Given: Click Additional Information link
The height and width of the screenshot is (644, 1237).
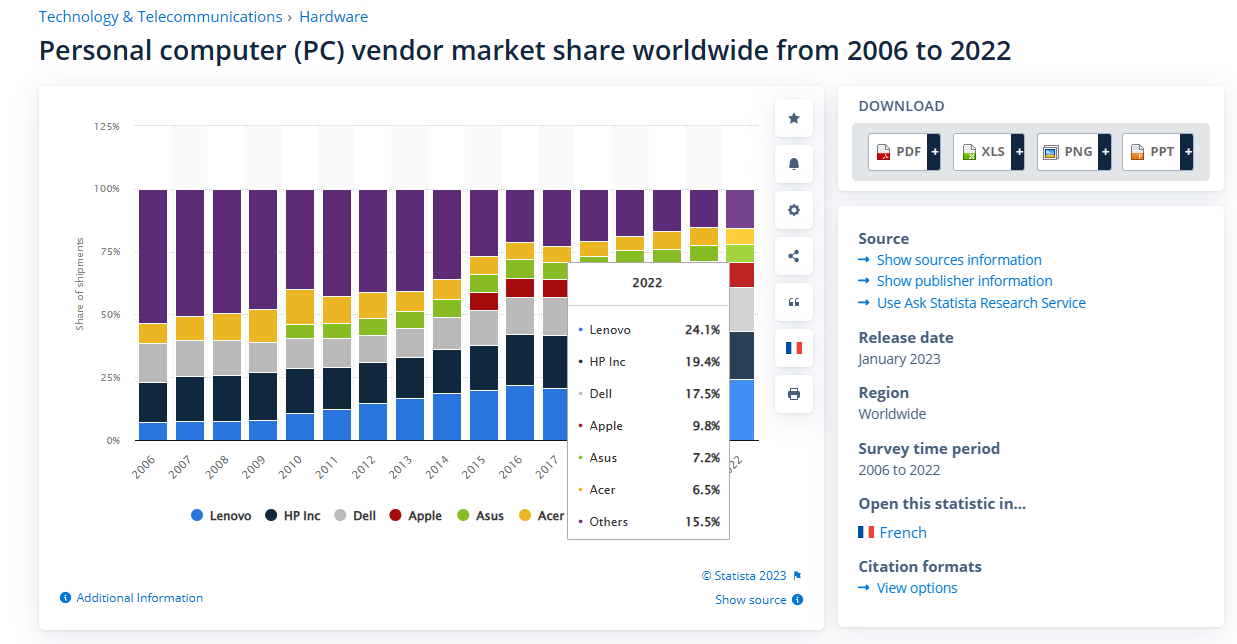Looking at the screenshot, I should 139,598.
